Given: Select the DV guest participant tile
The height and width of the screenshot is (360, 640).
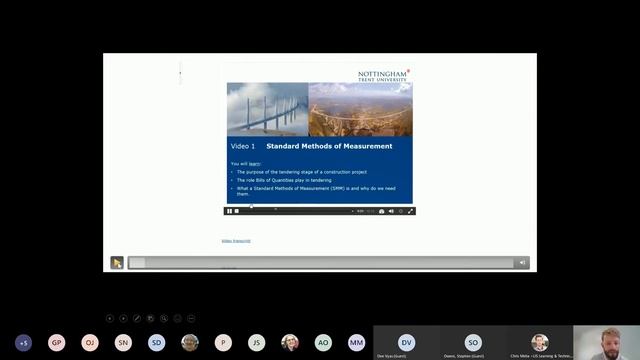Looking at the screenshot, I should [x=407, y=343].
